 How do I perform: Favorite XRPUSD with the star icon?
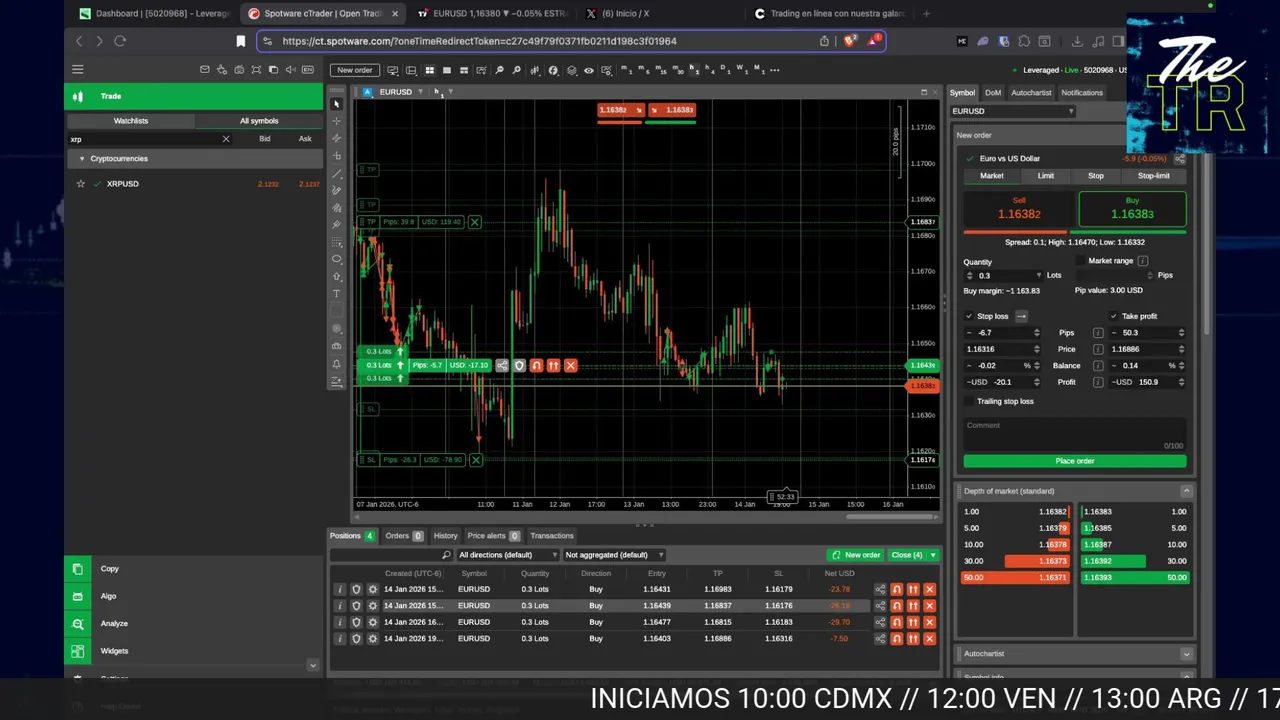[x=81, y=184]
